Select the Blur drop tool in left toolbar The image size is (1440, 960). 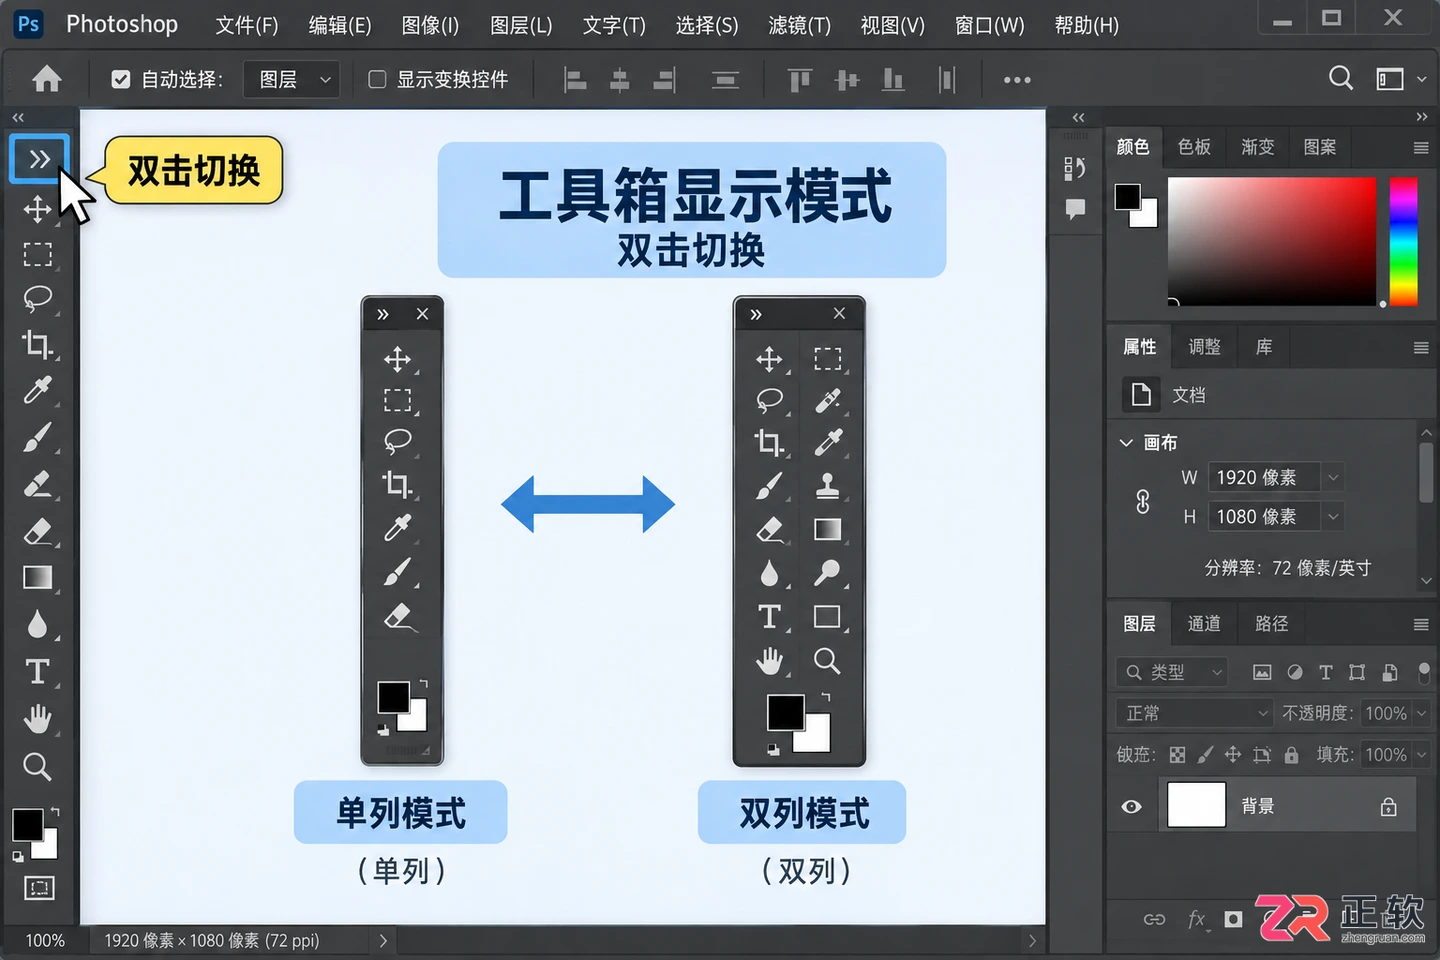(x=37, y=624)
